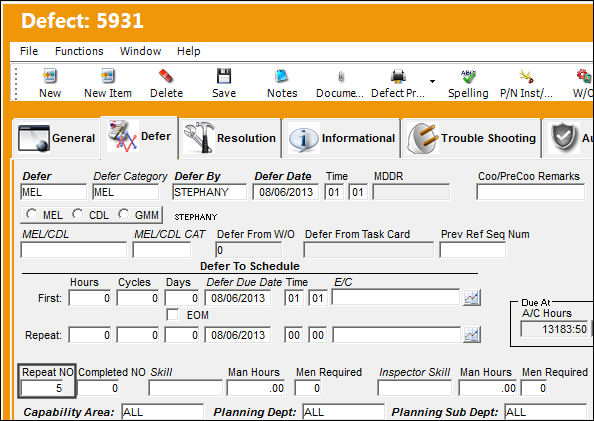Click the First row E/C chart icon
Viewport: 594px width, 421px height.
pos(472,297)
